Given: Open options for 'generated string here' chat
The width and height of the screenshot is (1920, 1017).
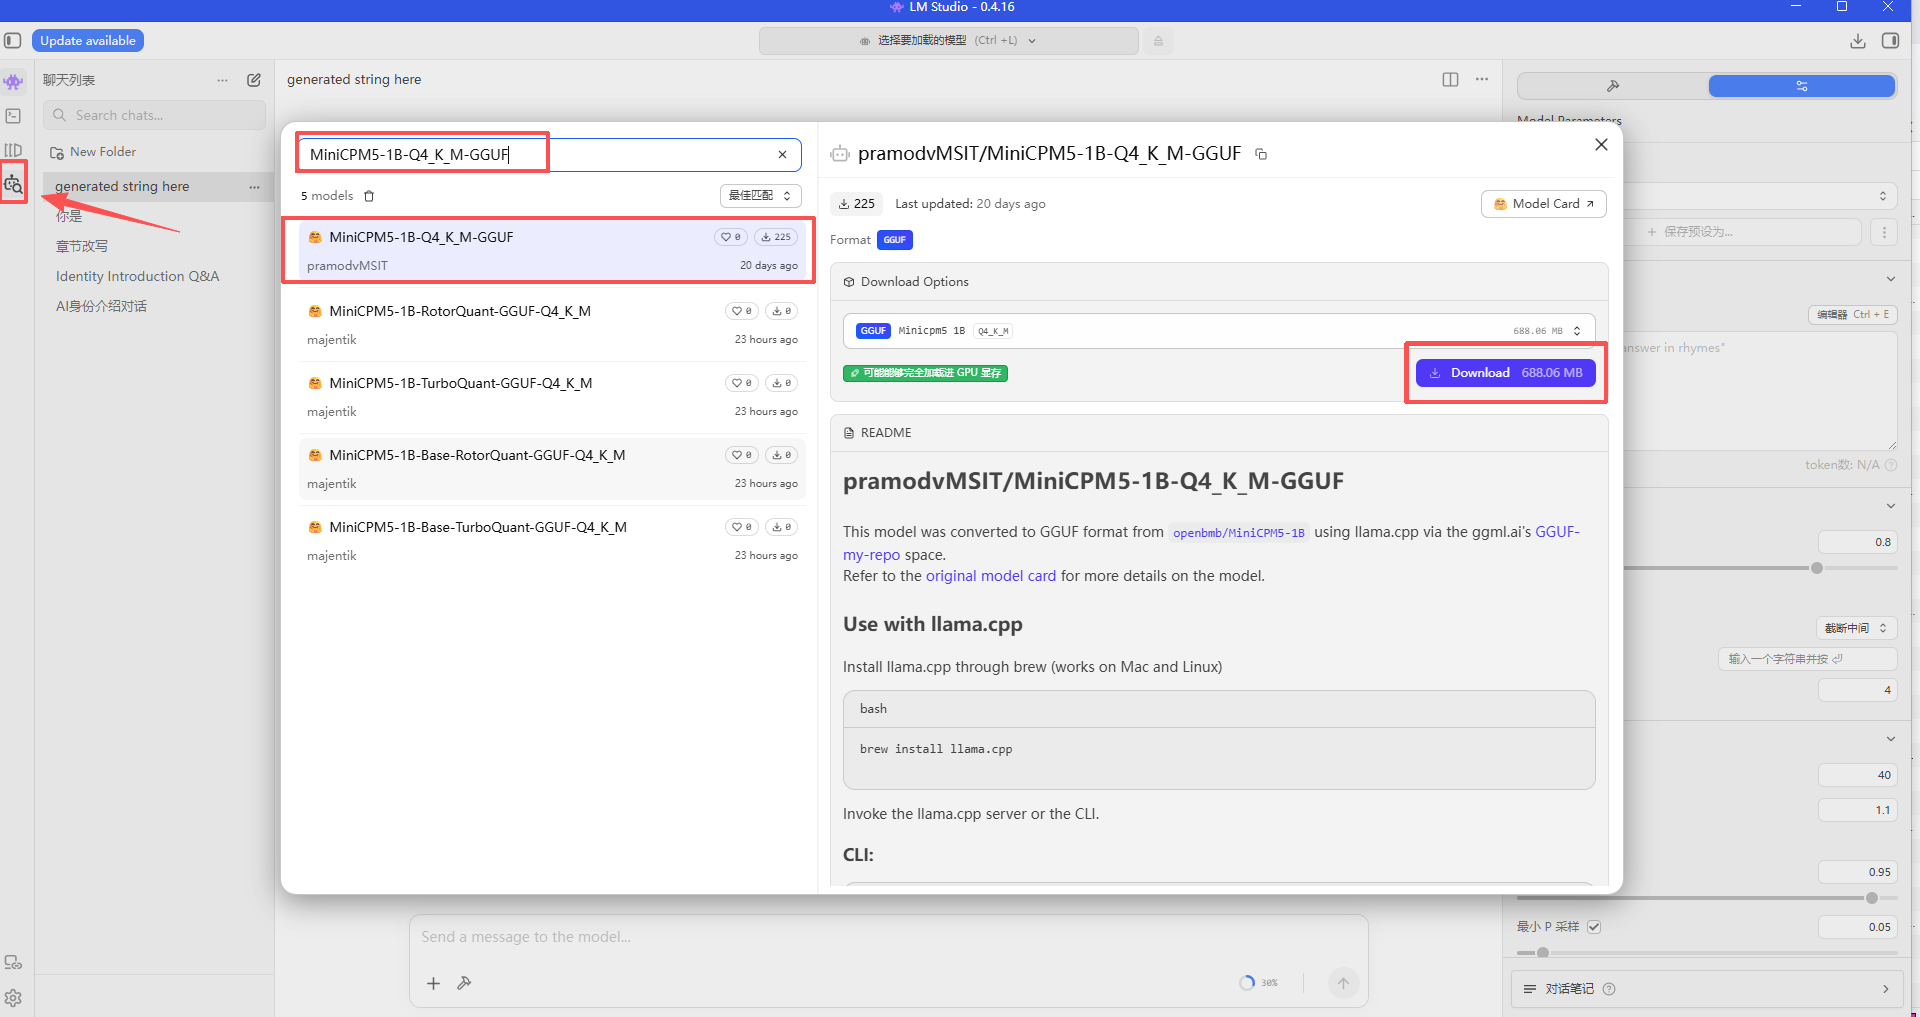Looking at the screenshot, I should [254, 187].
